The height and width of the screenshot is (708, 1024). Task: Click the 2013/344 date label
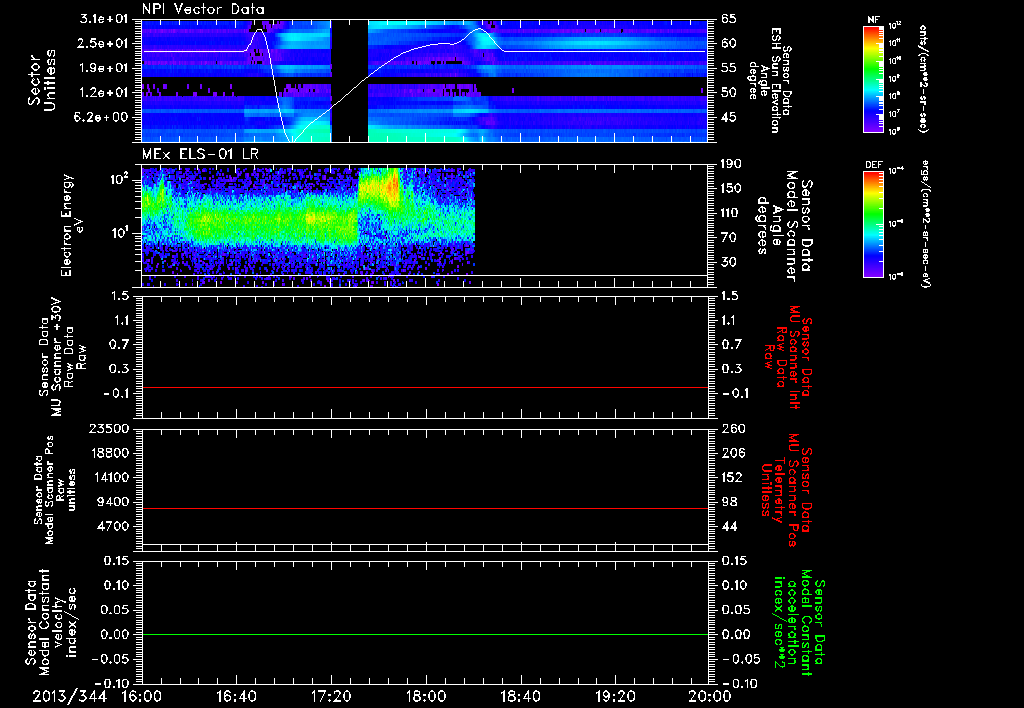[69, 697]
